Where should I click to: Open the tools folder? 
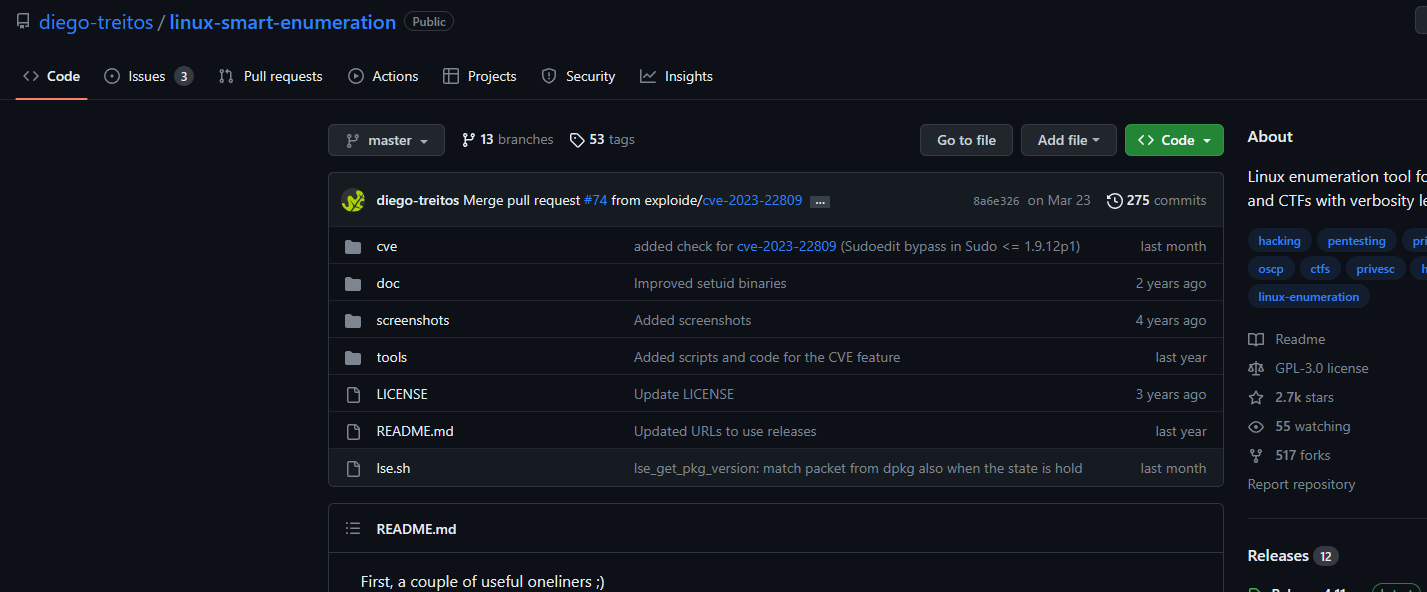click(392, 357)
